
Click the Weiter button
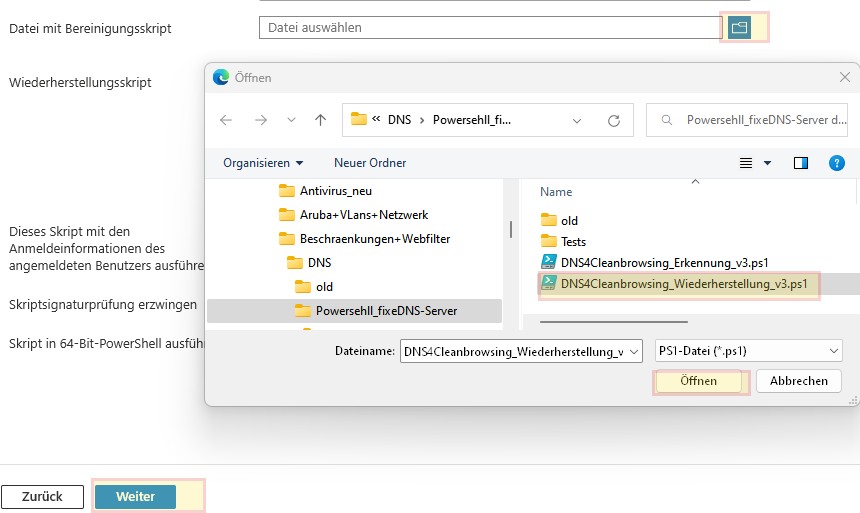click(136, 497)
